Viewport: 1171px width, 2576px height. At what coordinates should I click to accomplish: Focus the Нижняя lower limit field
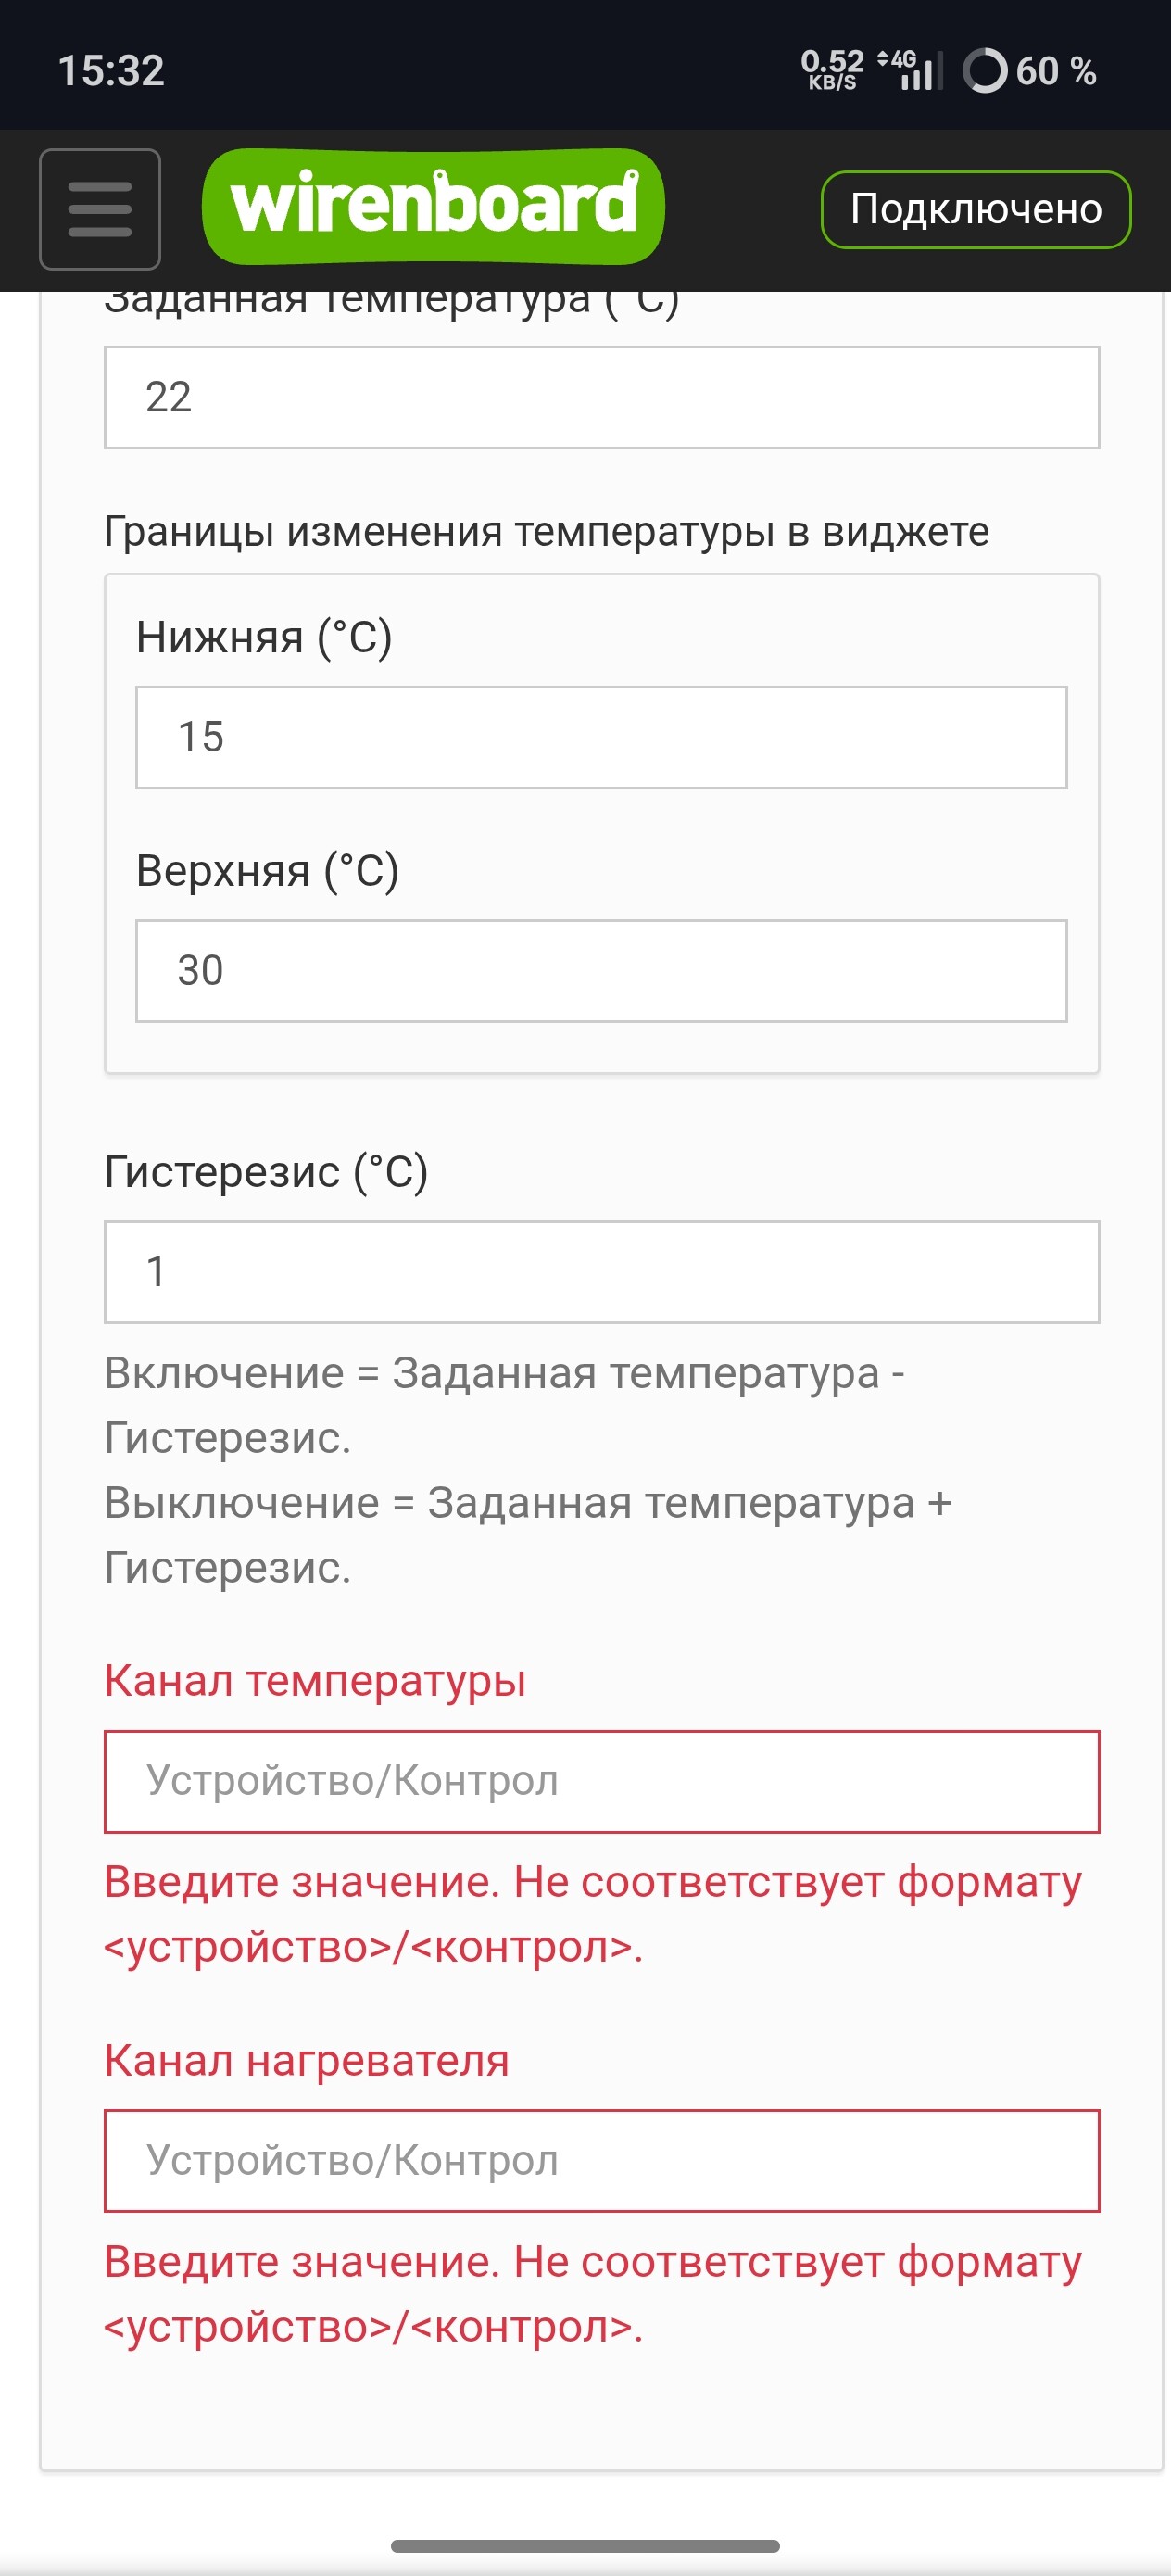pos(602,737)
